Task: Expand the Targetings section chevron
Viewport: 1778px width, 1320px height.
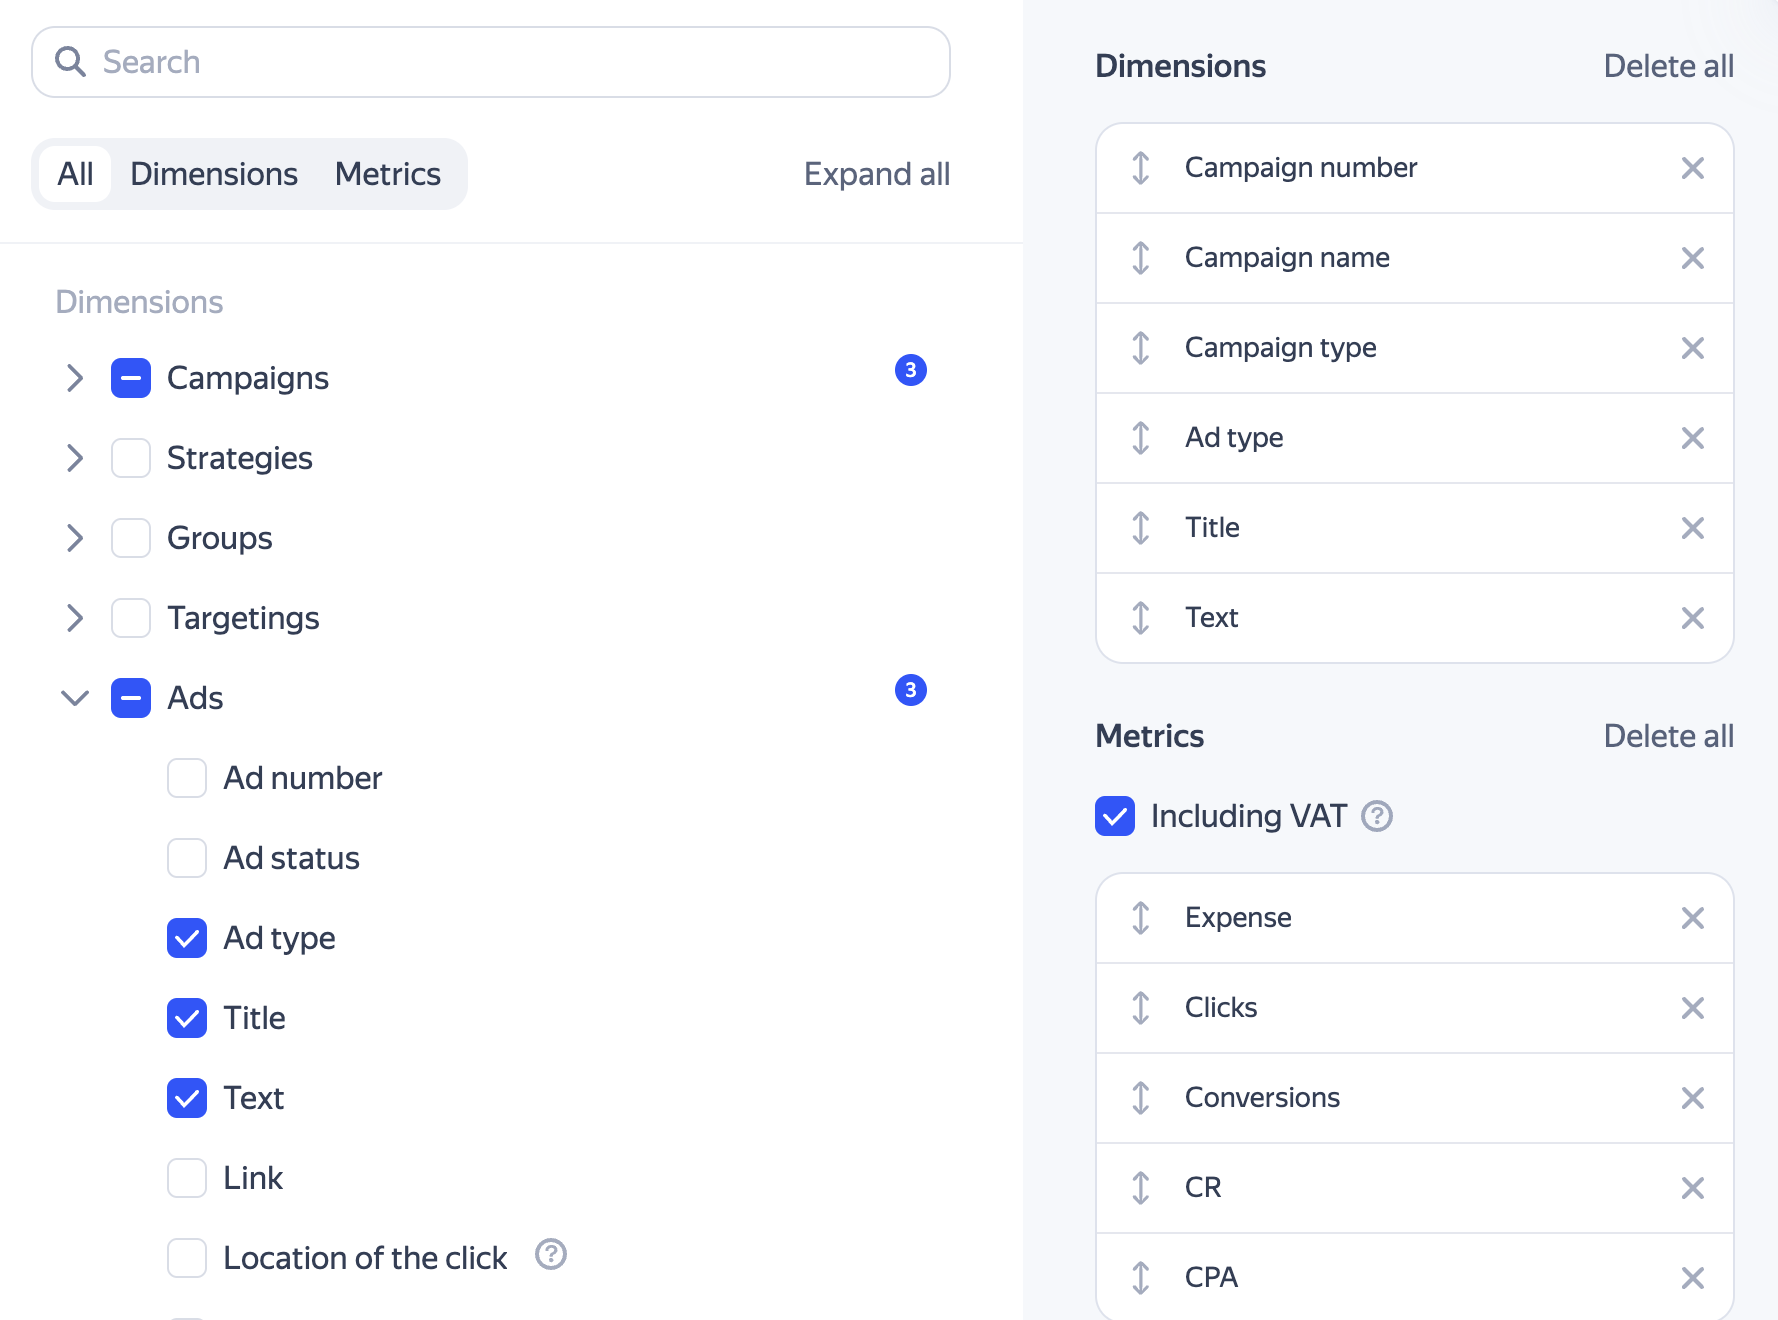Action: pos(75,618)
